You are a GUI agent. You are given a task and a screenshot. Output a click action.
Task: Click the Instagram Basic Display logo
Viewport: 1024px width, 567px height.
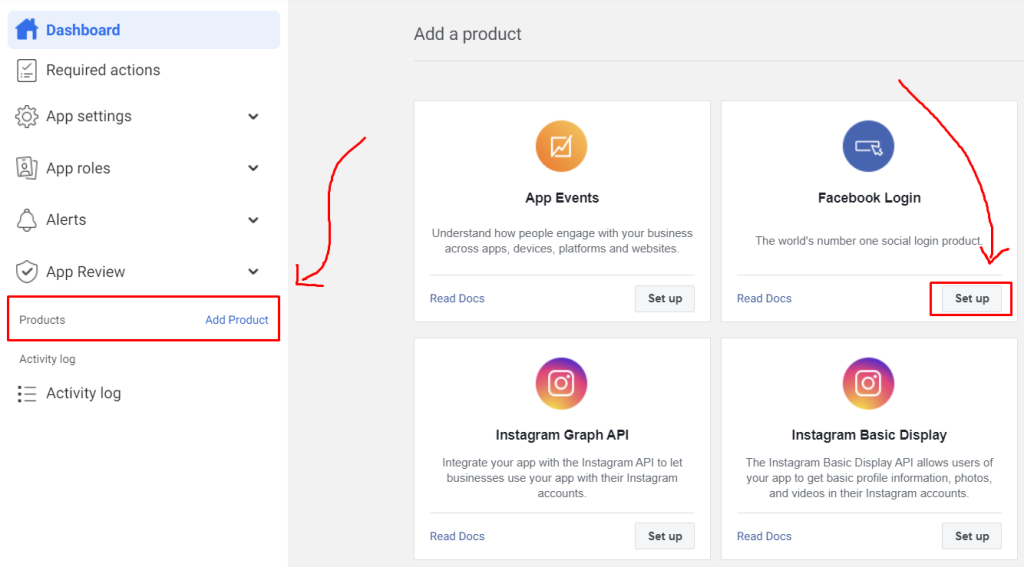868,383
